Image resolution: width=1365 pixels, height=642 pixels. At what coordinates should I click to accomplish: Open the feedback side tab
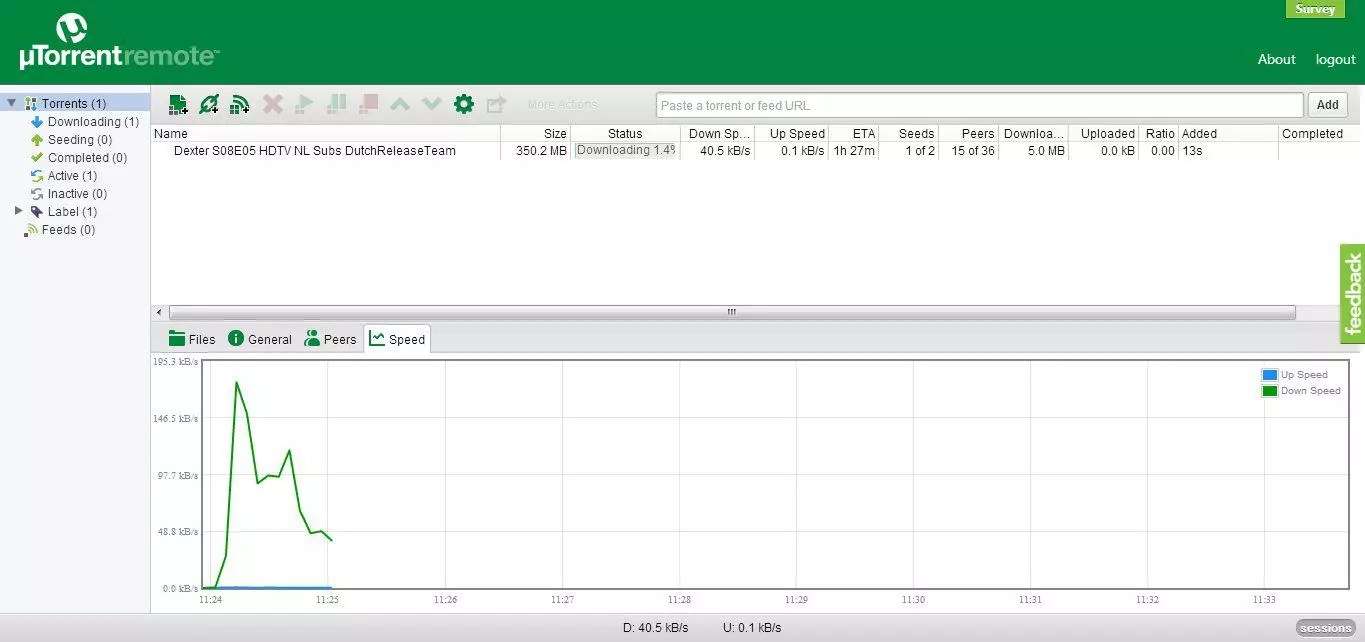[x=1353, y=294]
